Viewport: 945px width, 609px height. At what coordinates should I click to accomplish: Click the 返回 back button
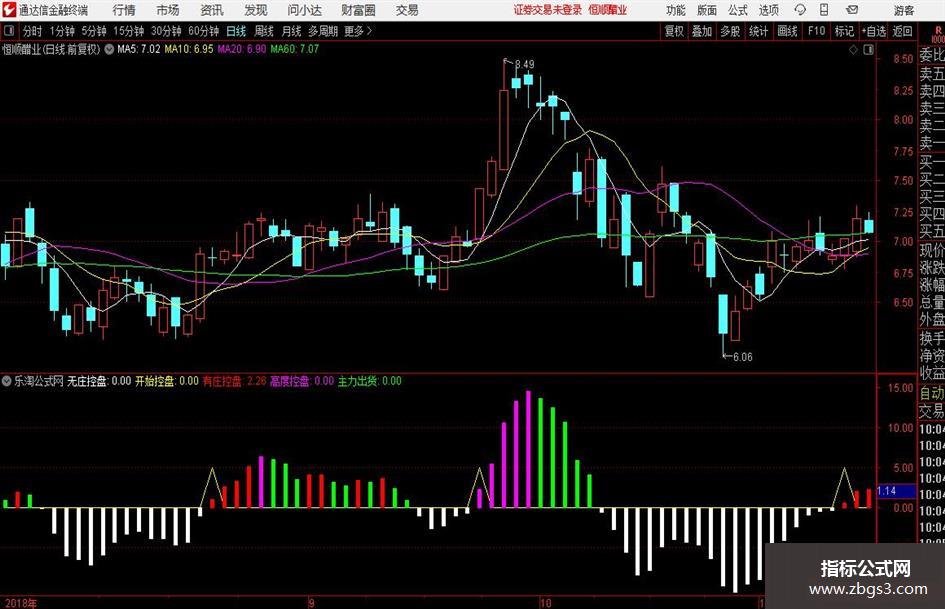(902, 31)
